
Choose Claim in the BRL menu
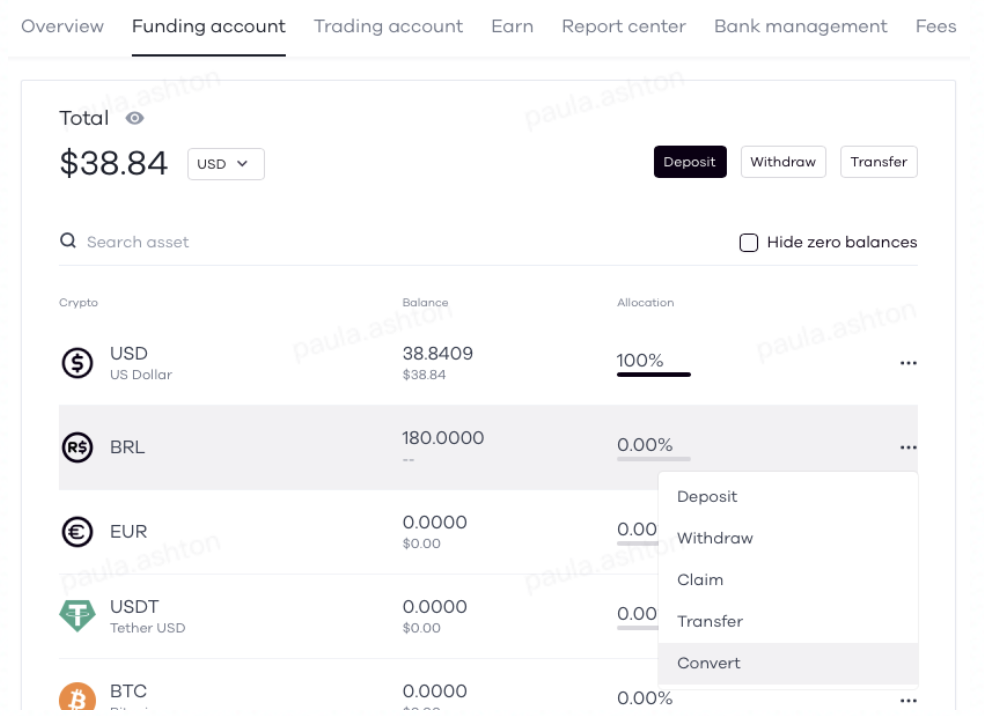click(700, 579)
